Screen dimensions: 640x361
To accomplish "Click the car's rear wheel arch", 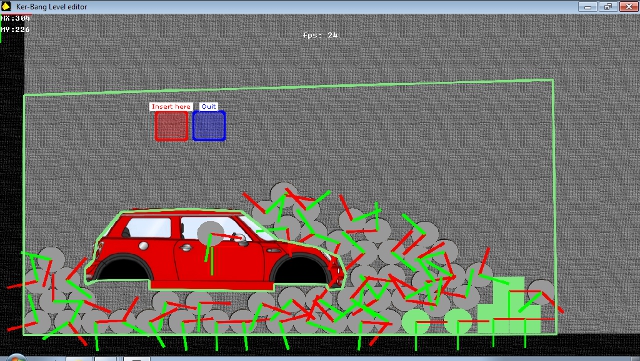I will click(x=124, y=269).
